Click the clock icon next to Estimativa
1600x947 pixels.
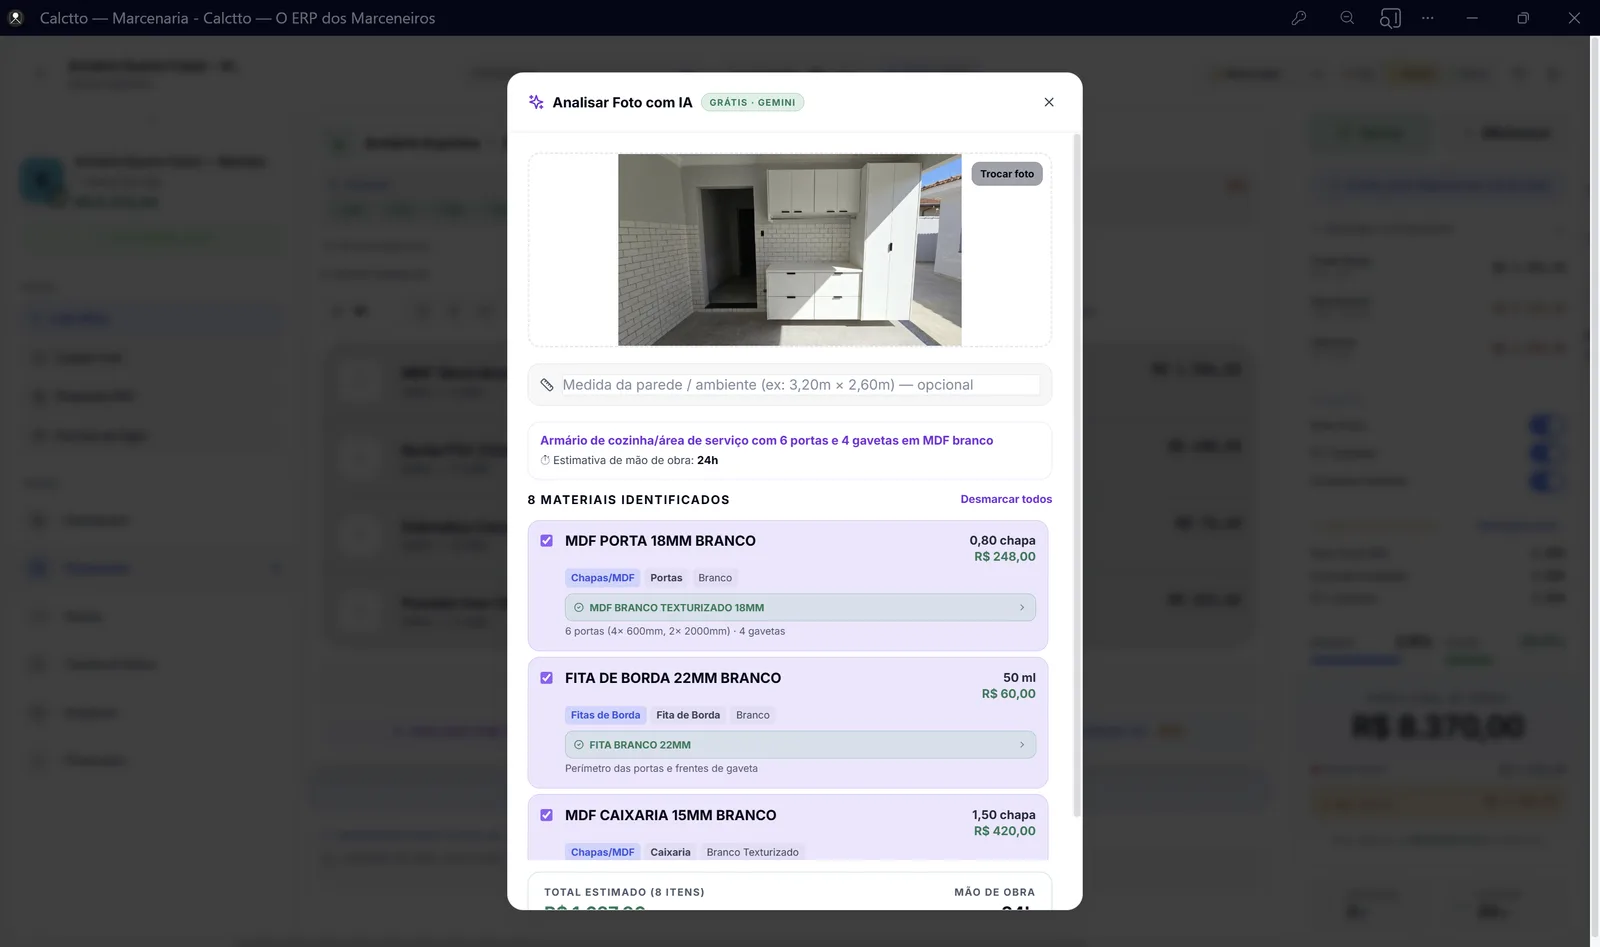(x=545, y=461)
